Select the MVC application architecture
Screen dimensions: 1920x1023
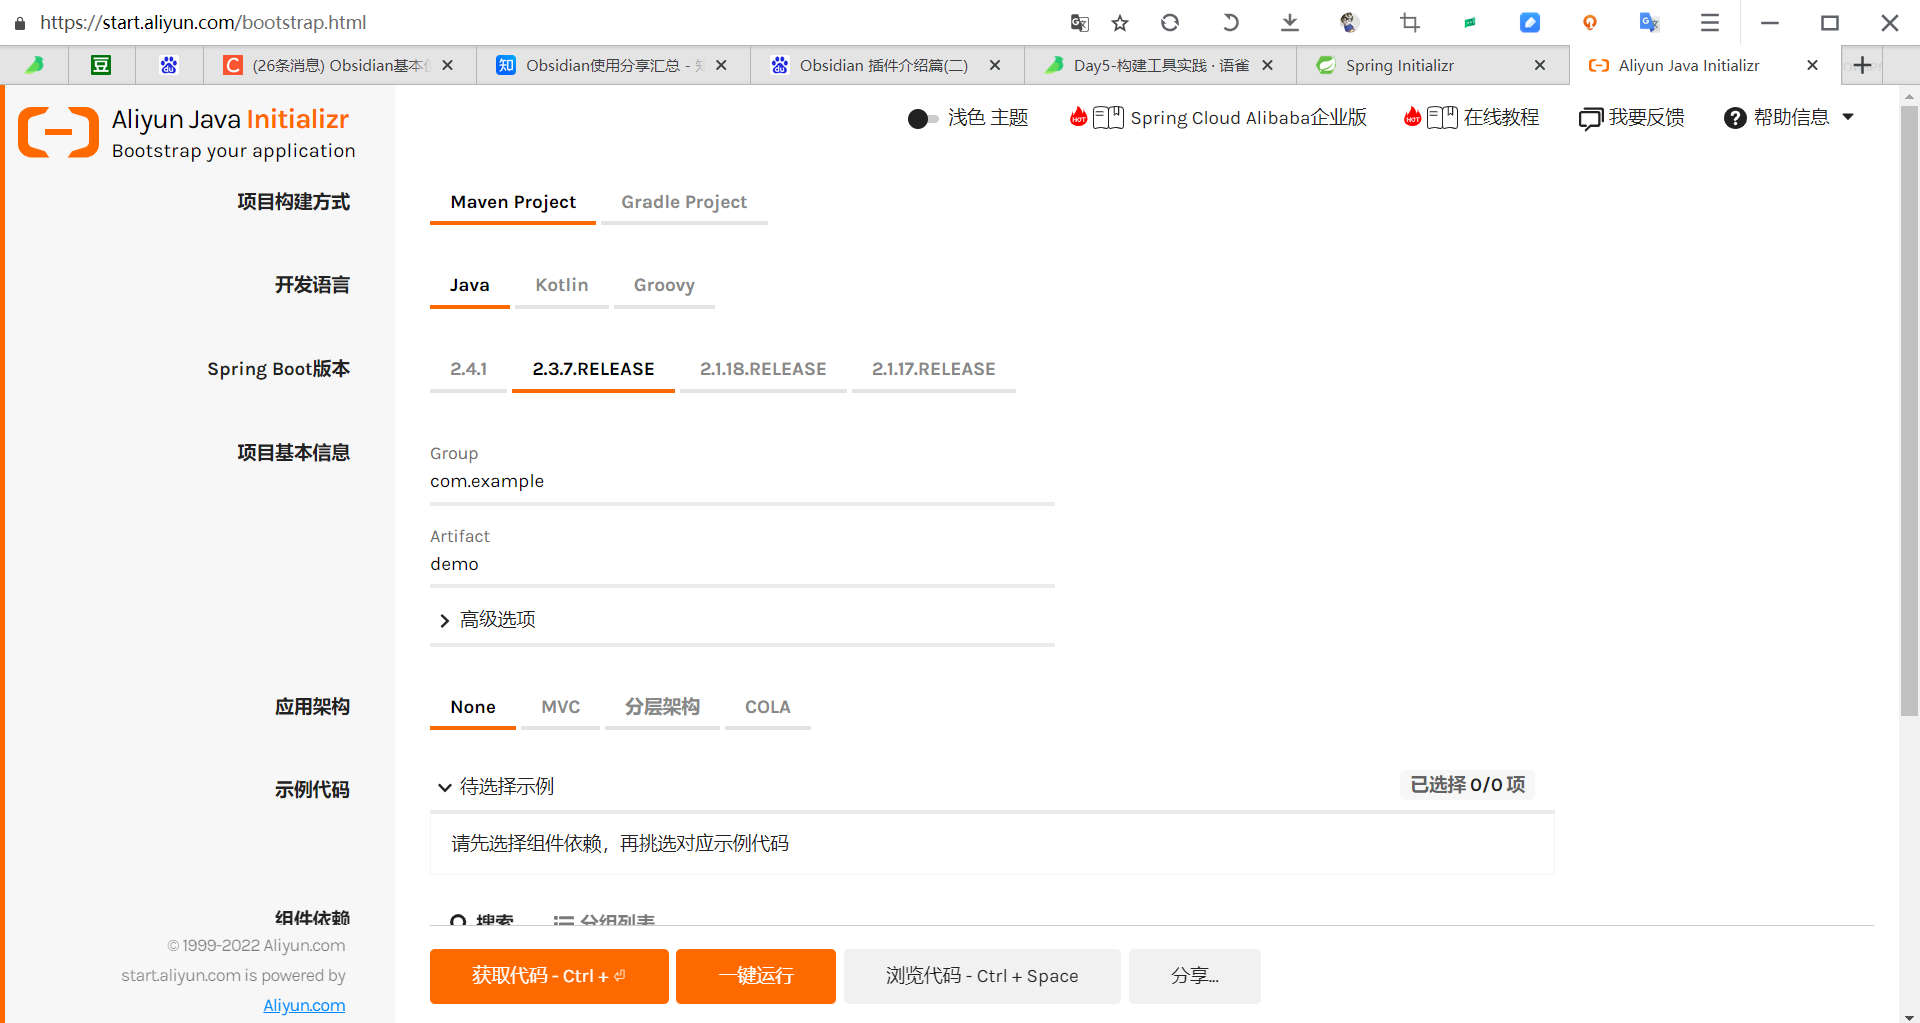coord(560,707)
